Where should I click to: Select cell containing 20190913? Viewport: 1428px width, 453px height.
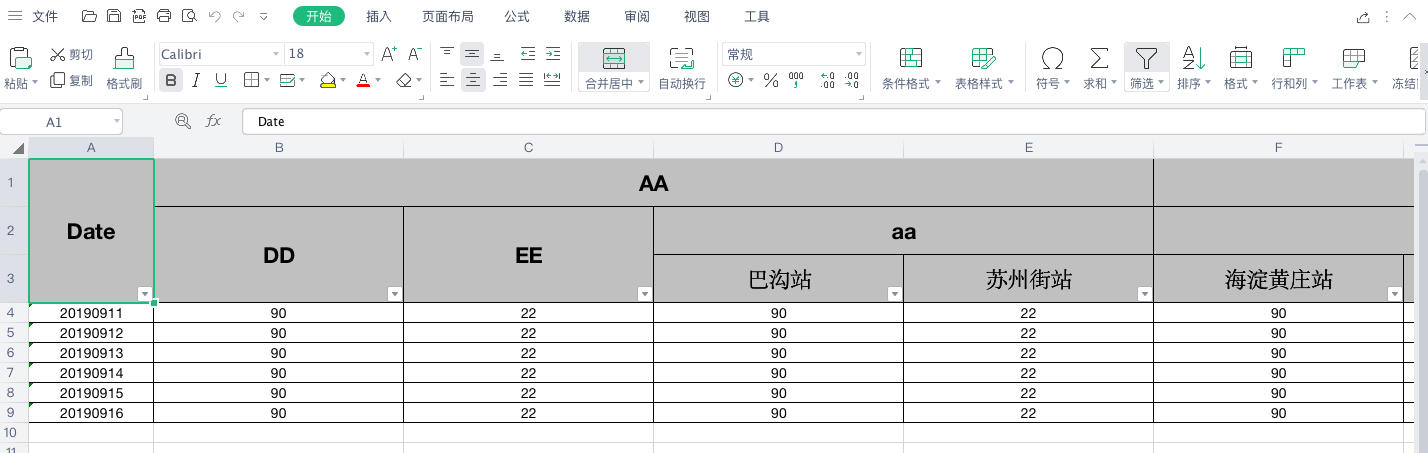(91, 353)
